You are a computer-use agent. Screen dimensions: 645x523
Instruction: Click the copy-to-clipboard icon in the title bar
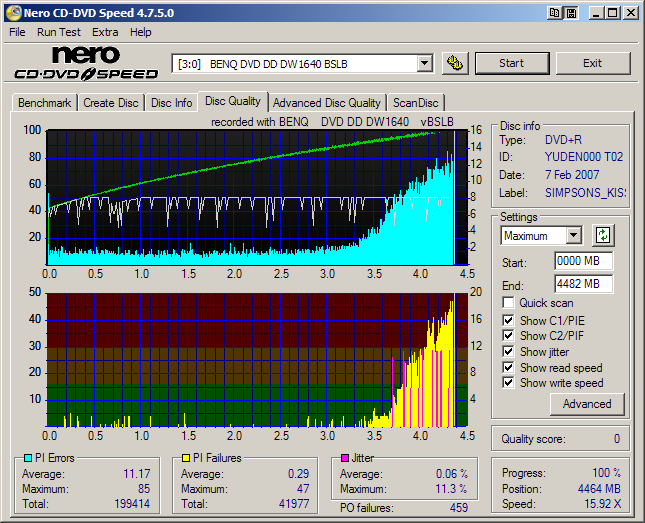pyautogui.click(x=555, y=13)
